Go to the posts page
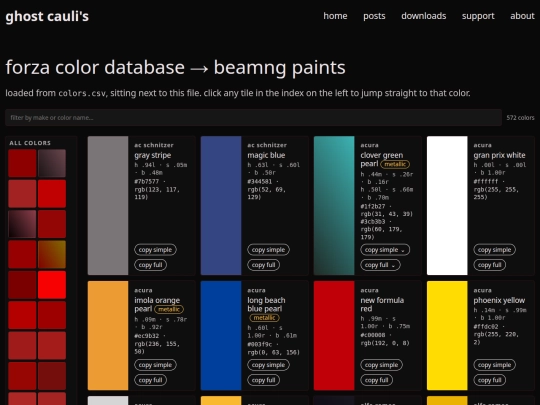The width and height of the screenshot is (540, 405). coord(374,16)
